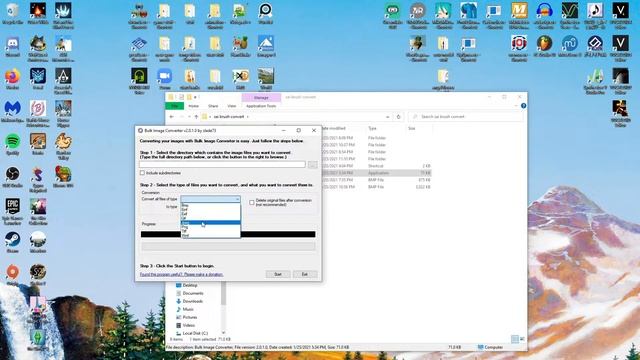Open the campfire game desktop icon

point(38,13)
